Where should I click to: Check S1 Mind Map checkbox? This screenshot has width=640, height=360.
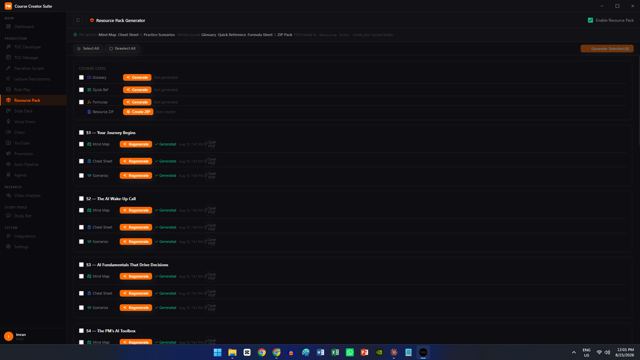pos(81,144)
